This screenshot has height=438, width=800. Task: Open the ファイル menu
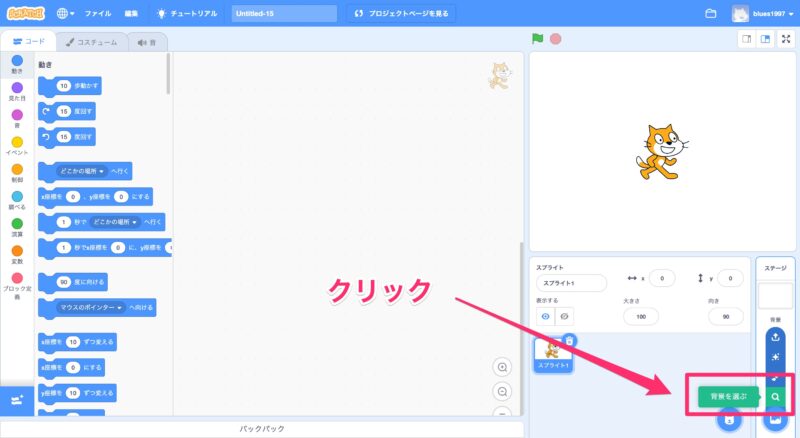tap(98, 14)
